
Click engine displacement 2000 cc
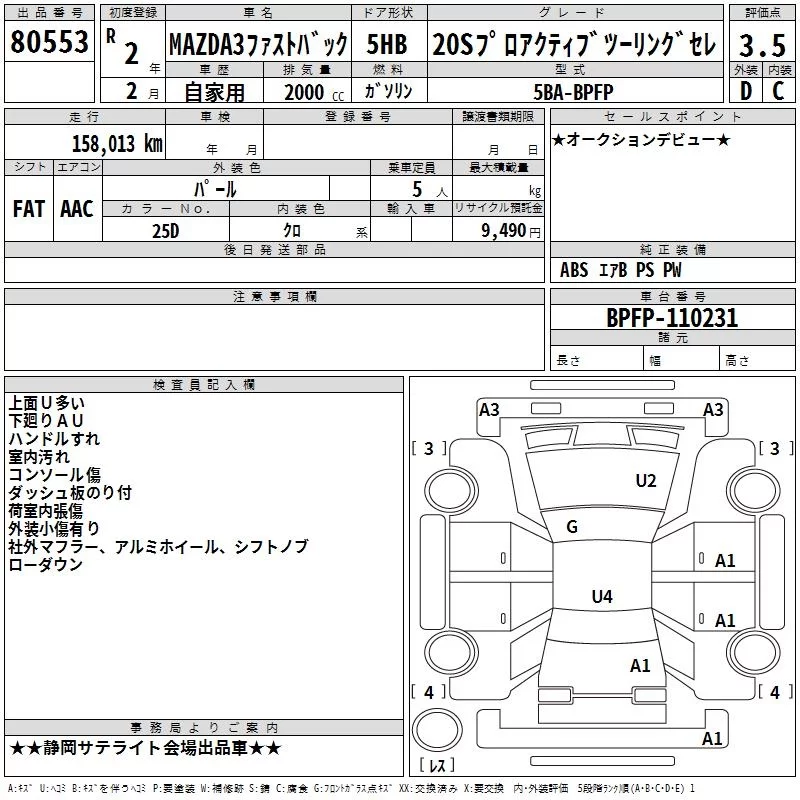click(314, 92)
